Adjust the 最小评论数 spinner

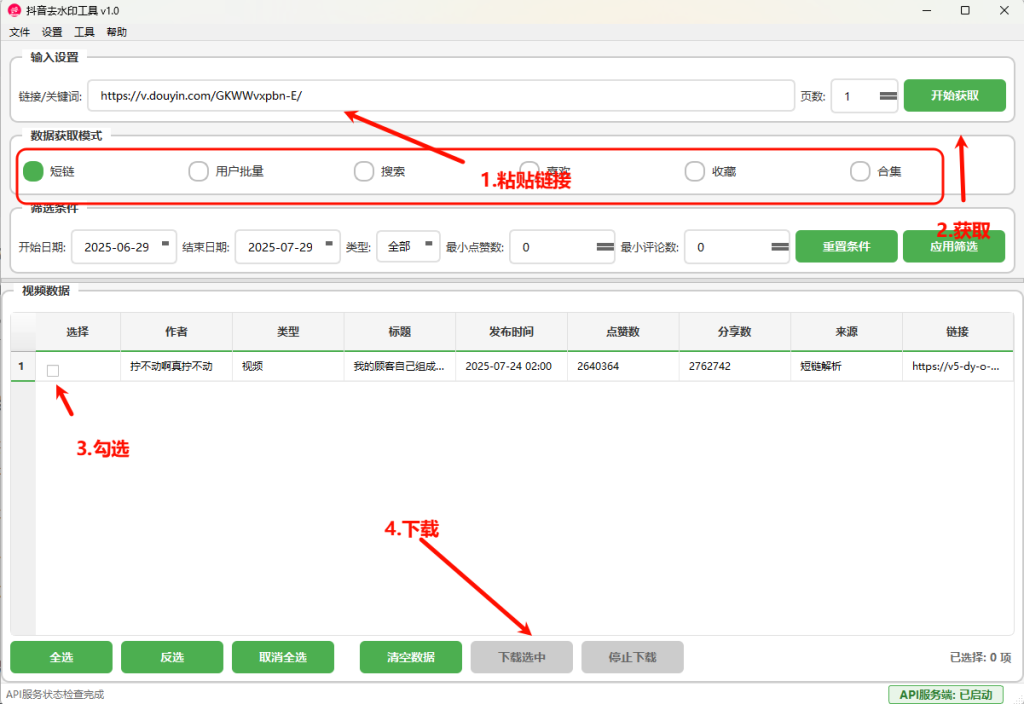(x=779, y=246)
